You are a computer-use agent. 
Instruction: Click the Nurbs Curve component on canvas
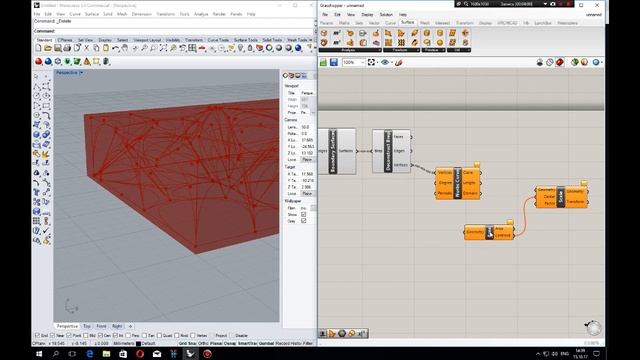(458, 183)
